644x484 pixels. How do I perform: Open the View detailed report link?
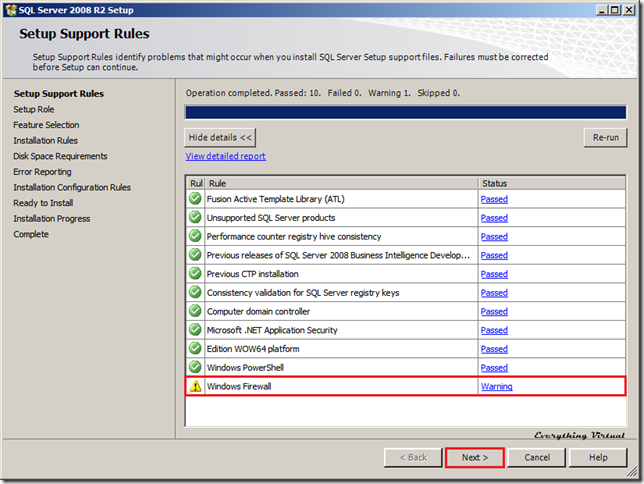pyautogui.click(x=225, y=156)
